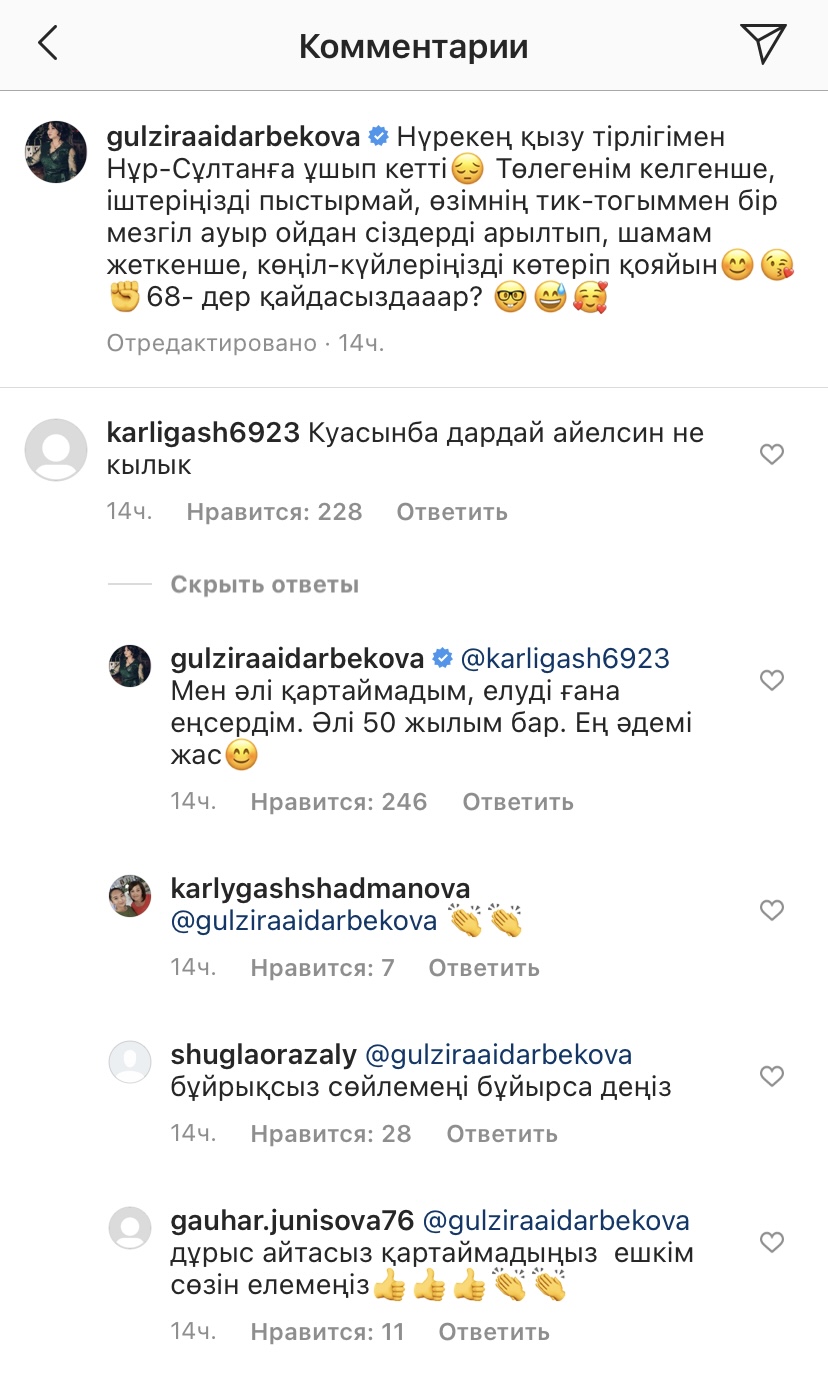Open gauhar.junisova76's avatar

point(130,1228)
